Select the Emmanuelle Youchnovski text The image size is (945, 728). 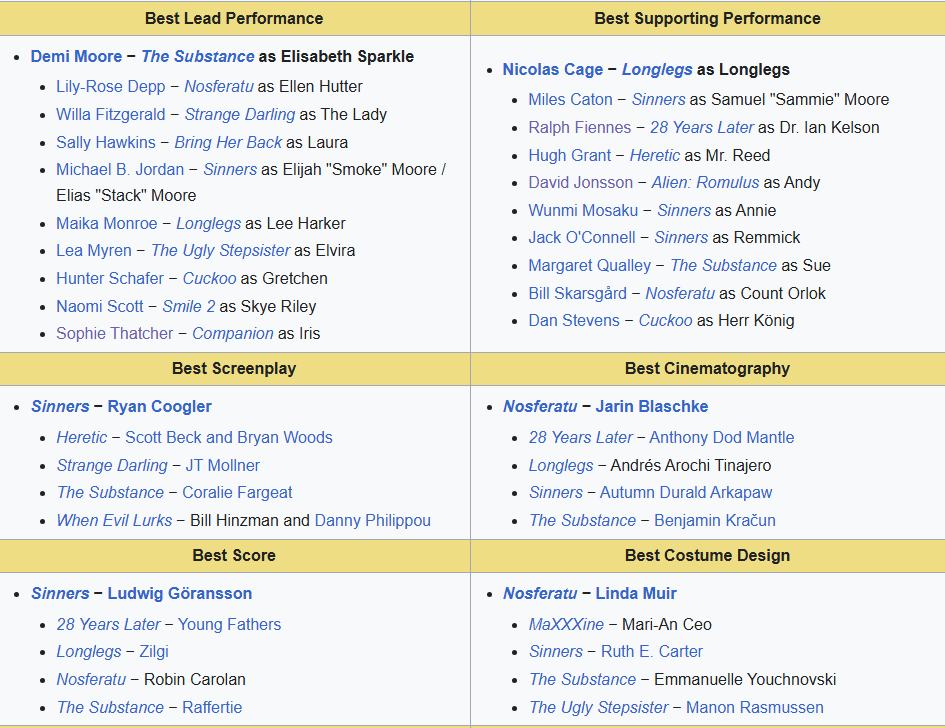tap(745, 680)
